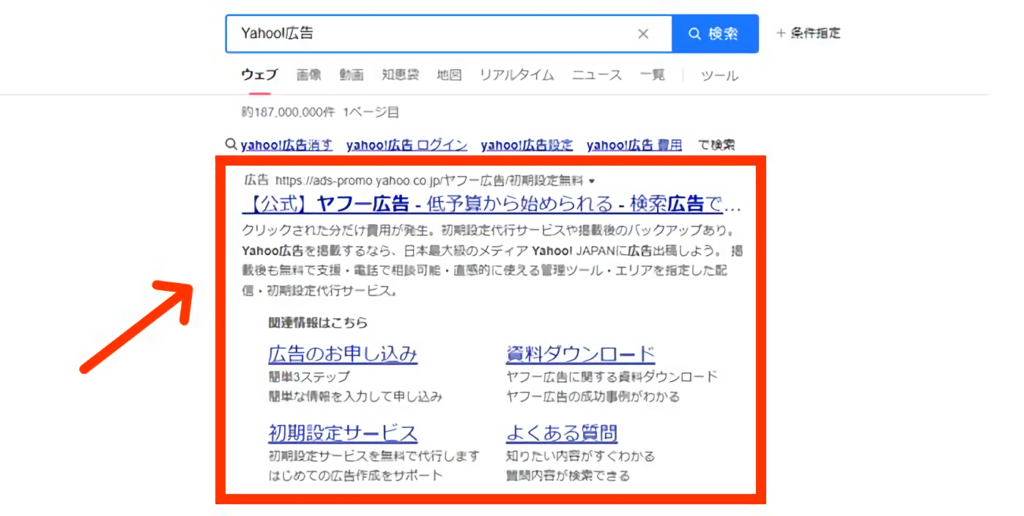Click the 簡単な情報を入力して申し込み text
The width and height of the screenshot is (1024, 516).
tap(356, 396)
